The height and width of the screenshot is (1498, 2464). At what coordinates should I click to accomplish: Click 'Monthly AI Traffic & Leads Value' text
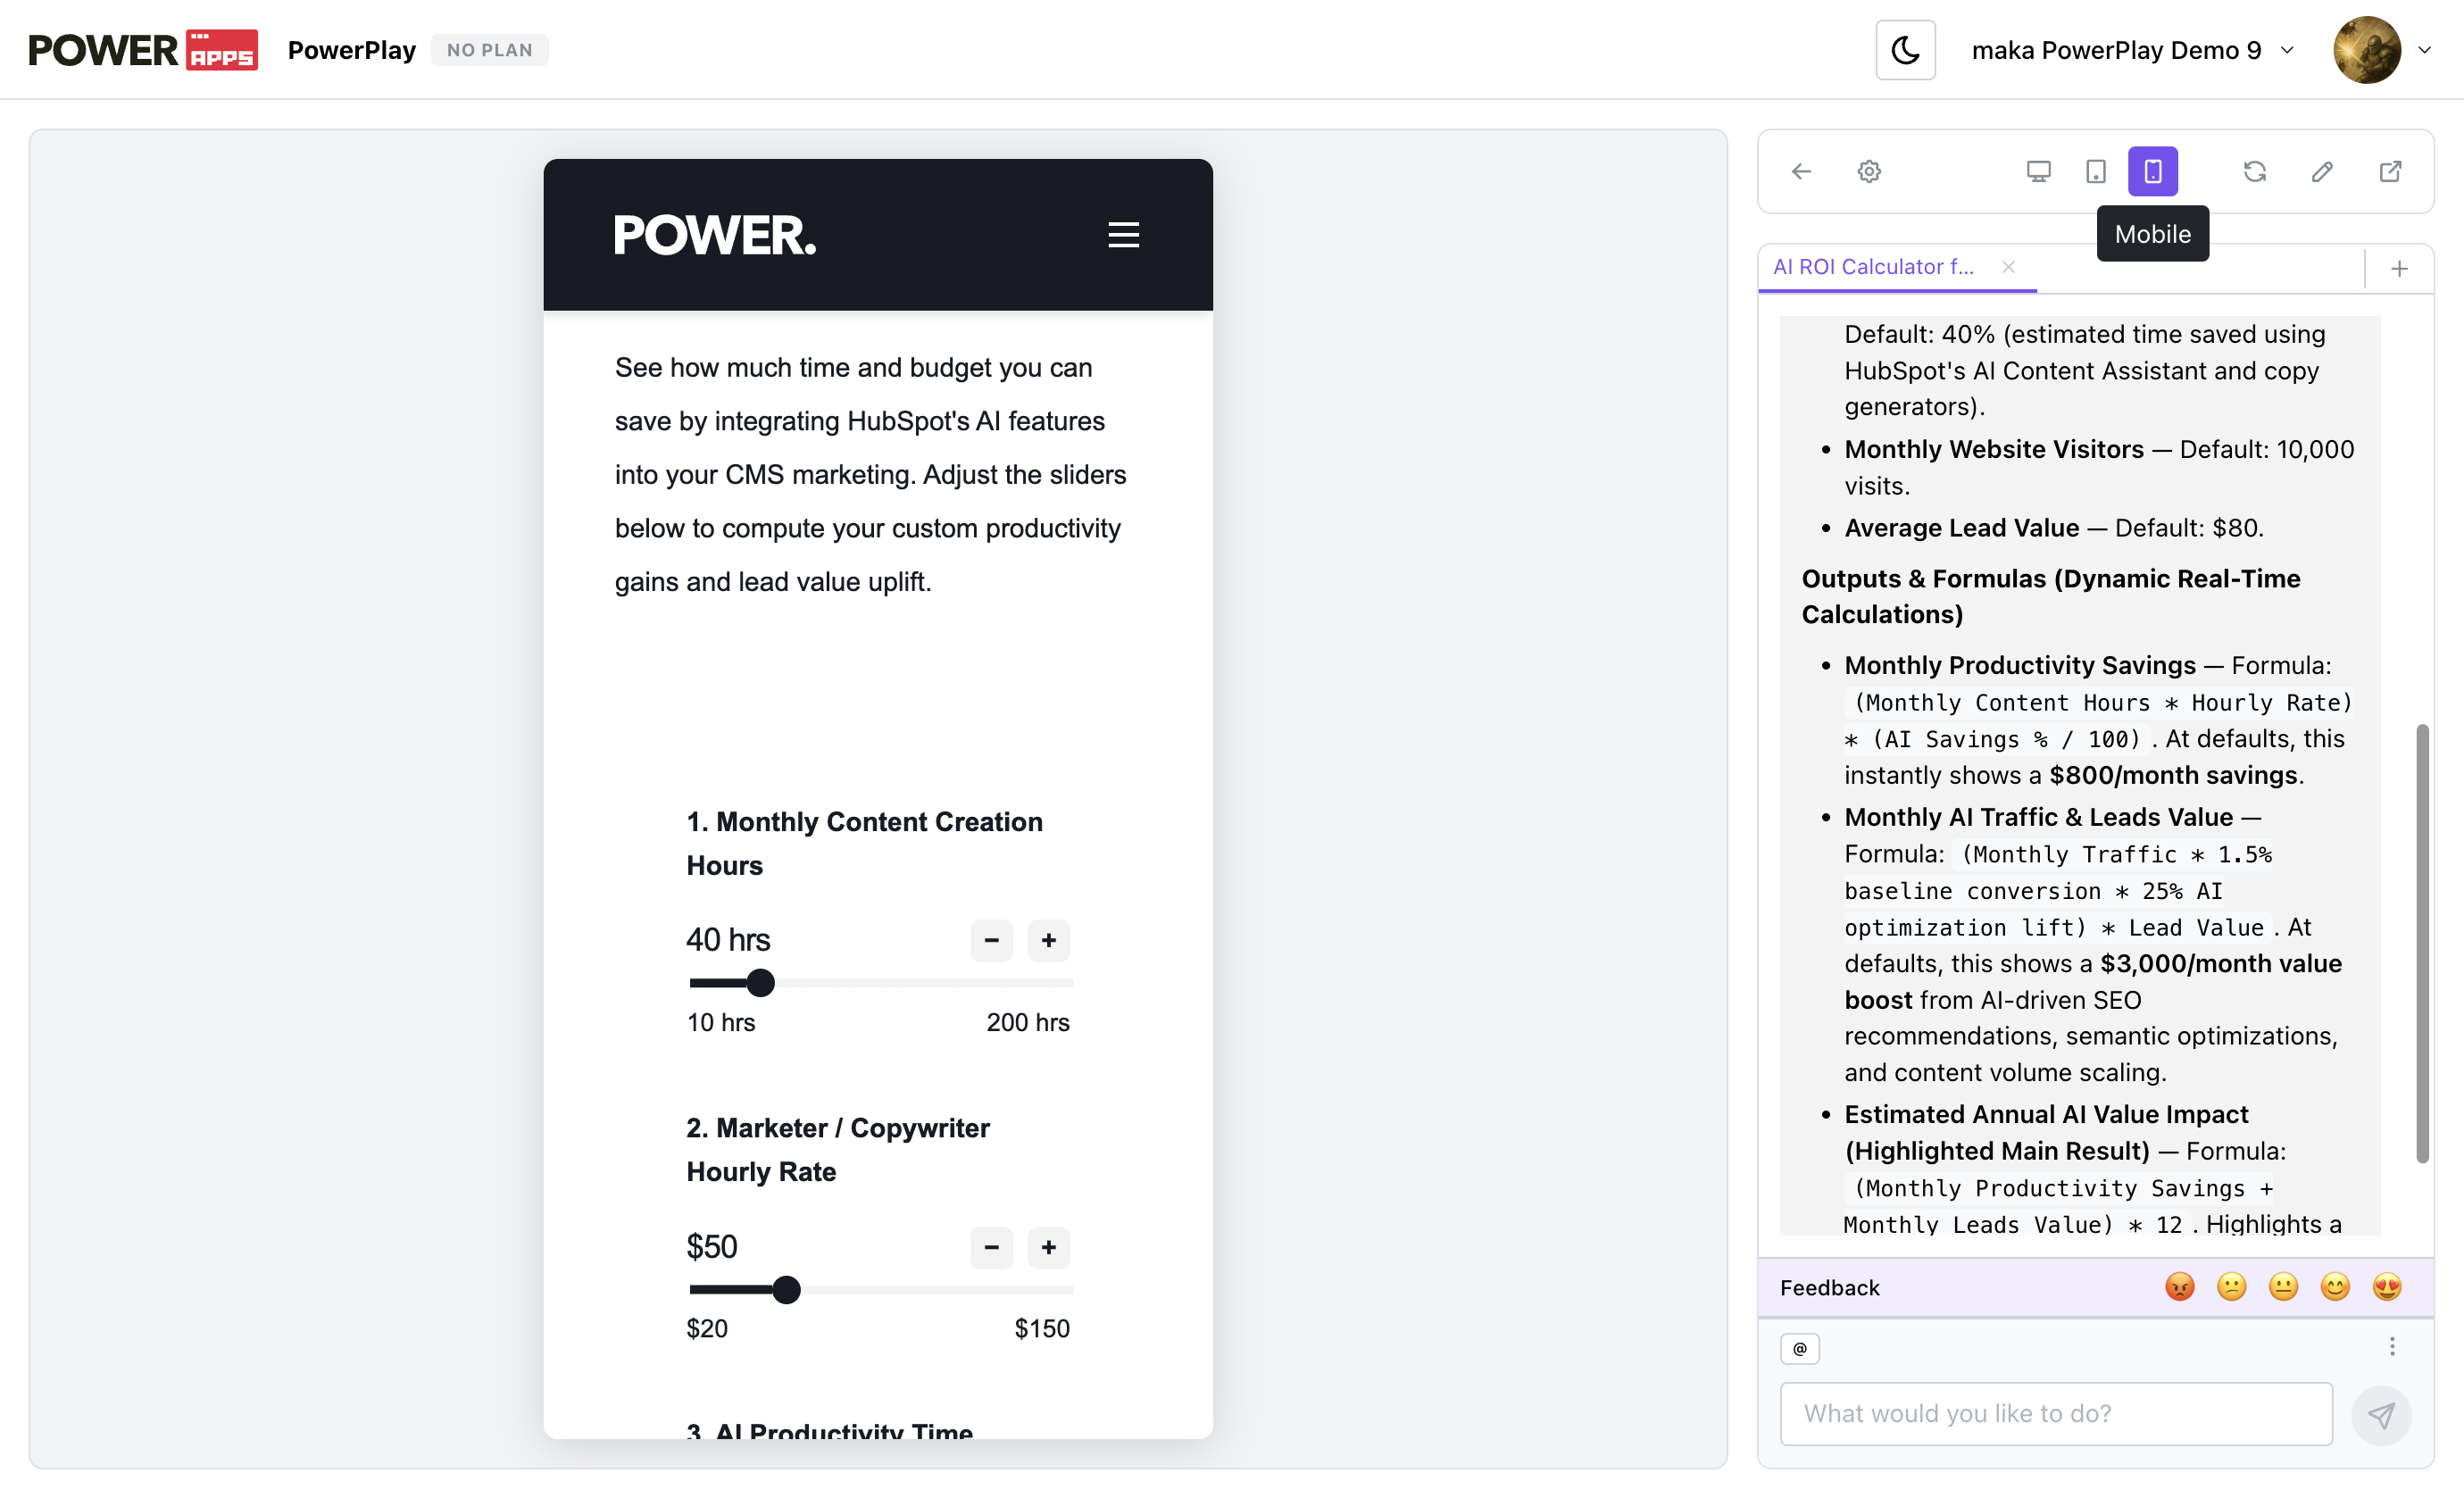point(2038,818)
